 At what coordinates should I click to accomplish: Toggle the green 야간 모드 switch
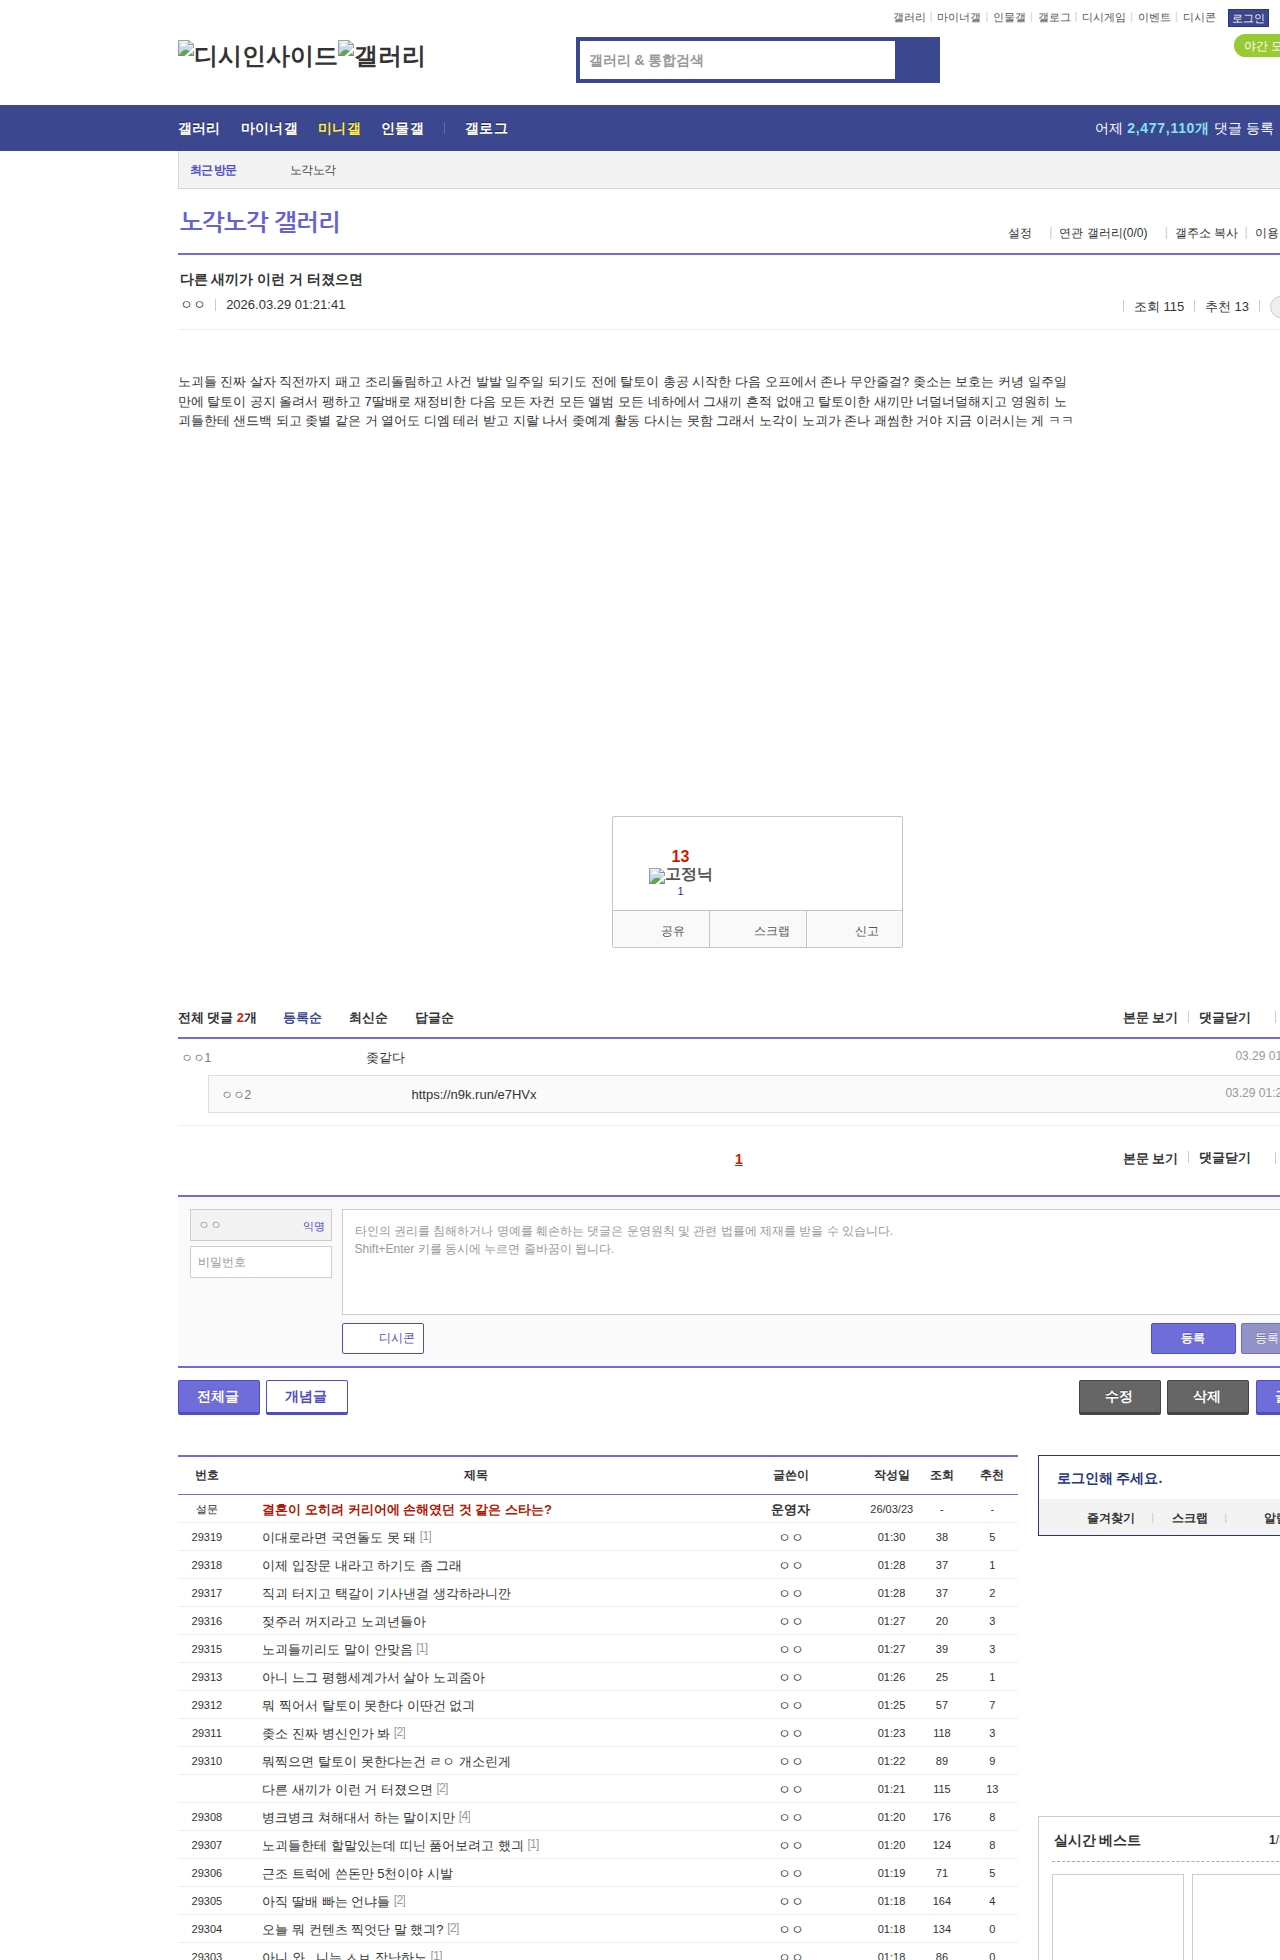[1258, 46]
